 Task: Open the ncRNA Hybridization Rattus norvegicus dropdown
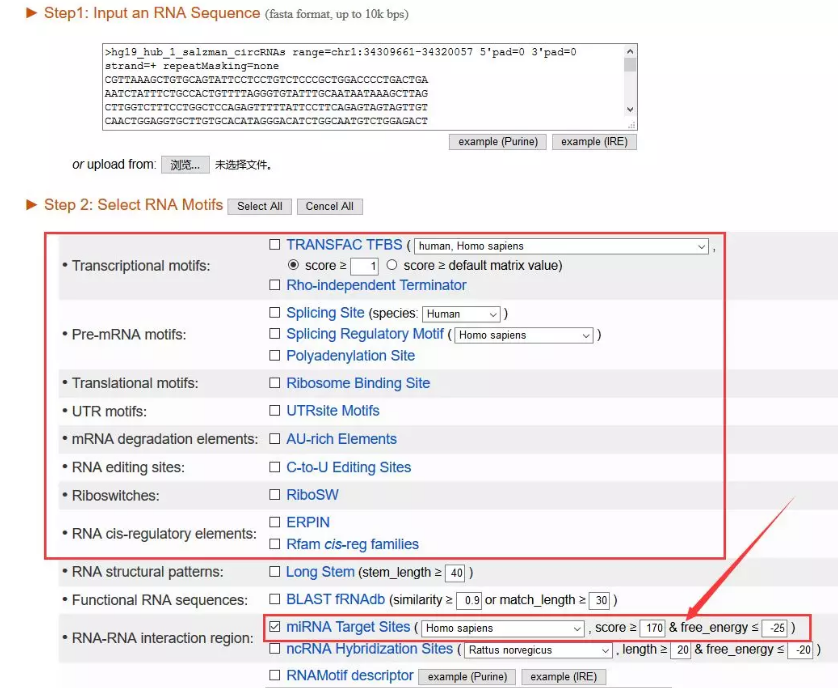point(538,650)
